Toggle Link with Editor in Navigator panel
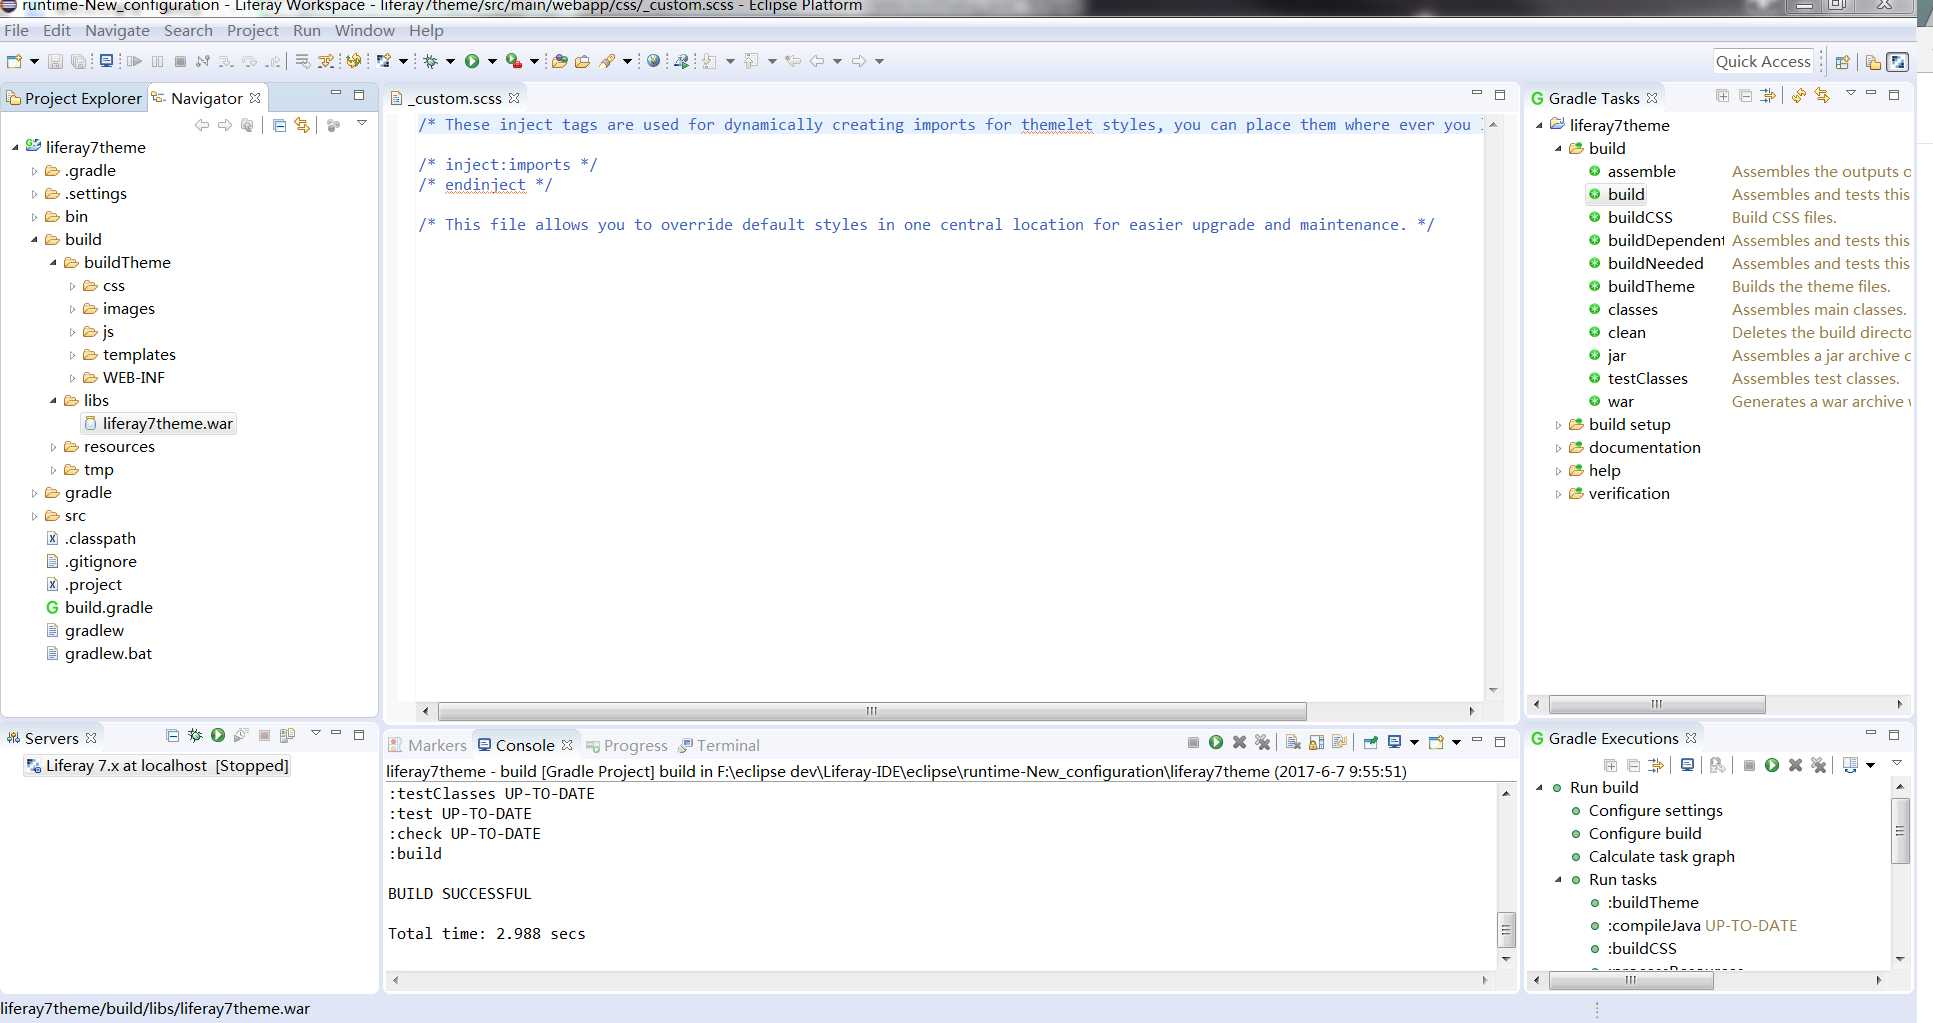The image size is (1933, 1023). pos(301,125)
